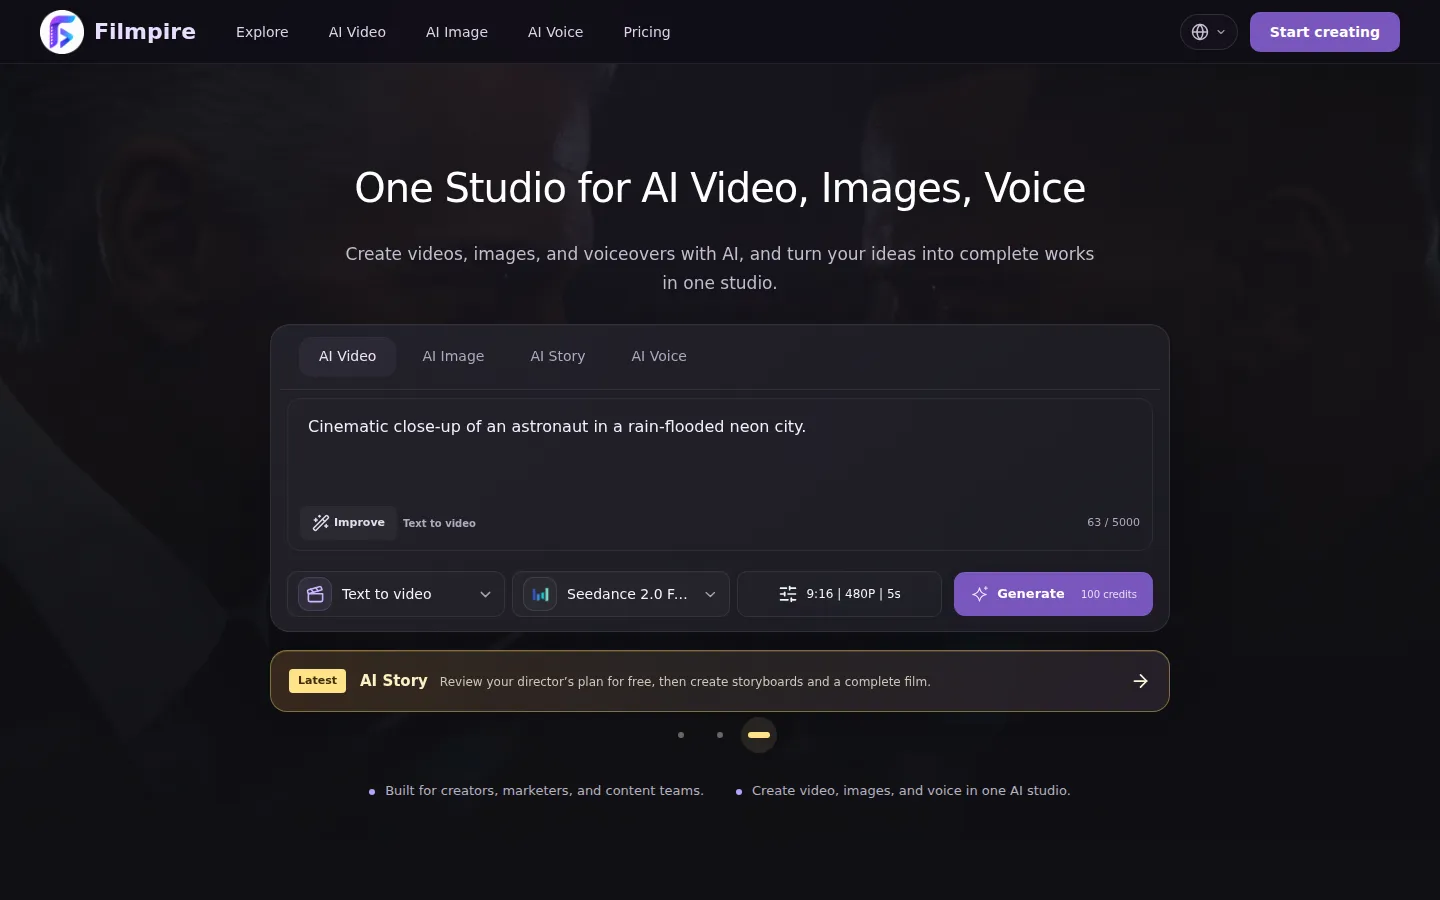Open AI Voice in the top navigation
Image resolution: width=1440 pixels, height=900 pixels.
point(555,32)
